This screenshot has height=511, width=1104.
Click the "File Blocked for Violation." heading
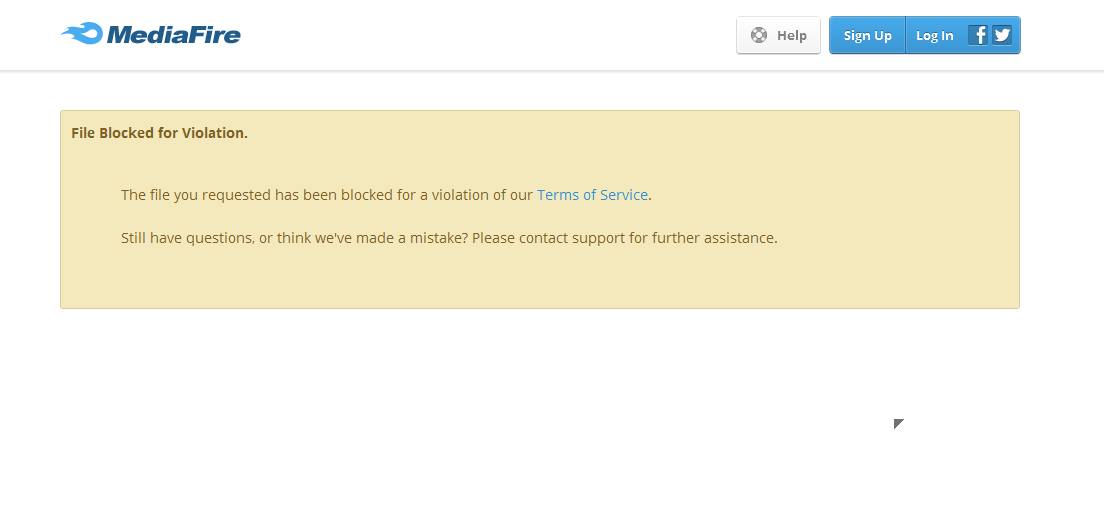[159, 132]
